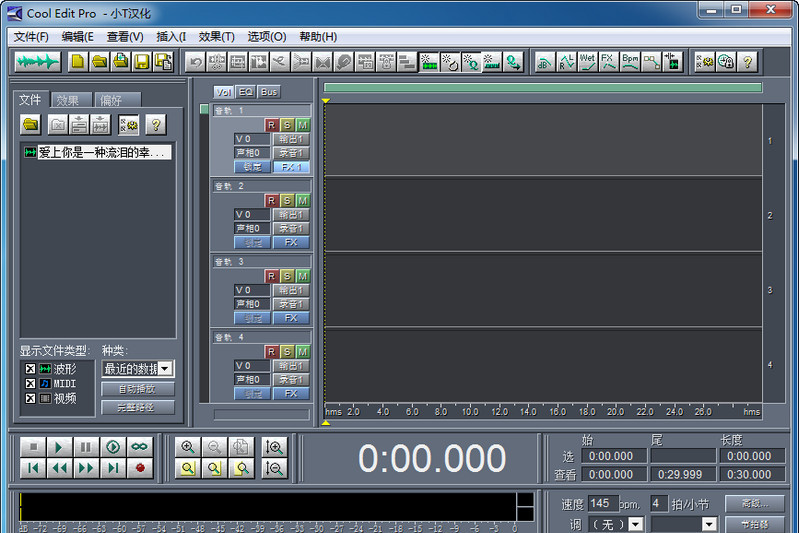Save session floppy disk icon
Screen dimensions: 799x533
coord(142,62)
